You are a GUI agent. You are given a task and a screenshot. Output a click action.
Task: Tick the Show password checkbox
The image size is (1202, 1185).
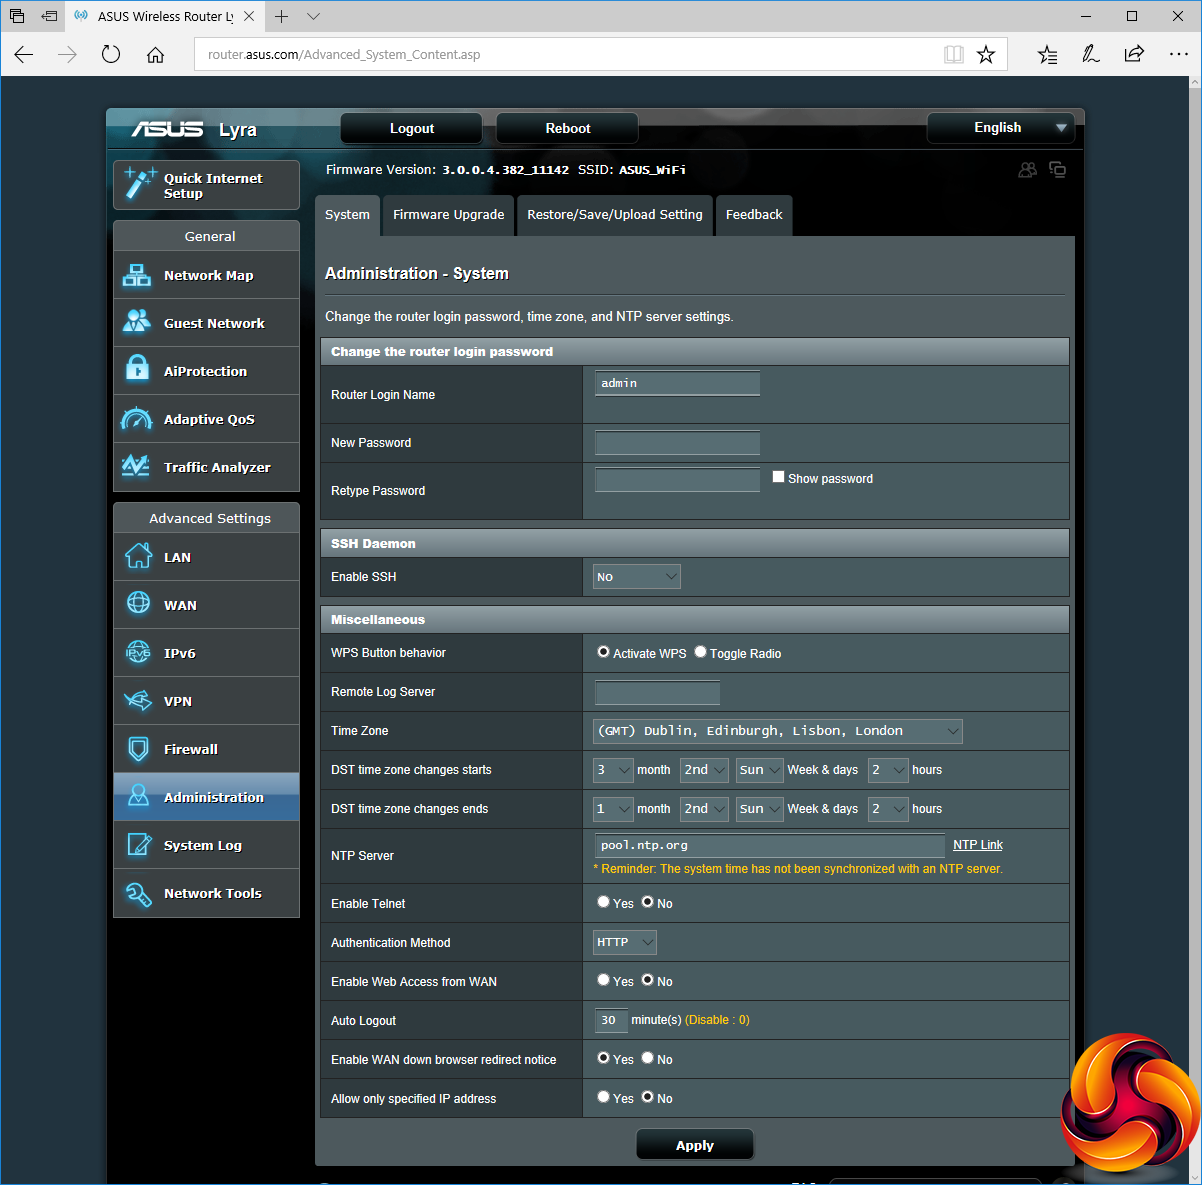click(x=778, y=477)
